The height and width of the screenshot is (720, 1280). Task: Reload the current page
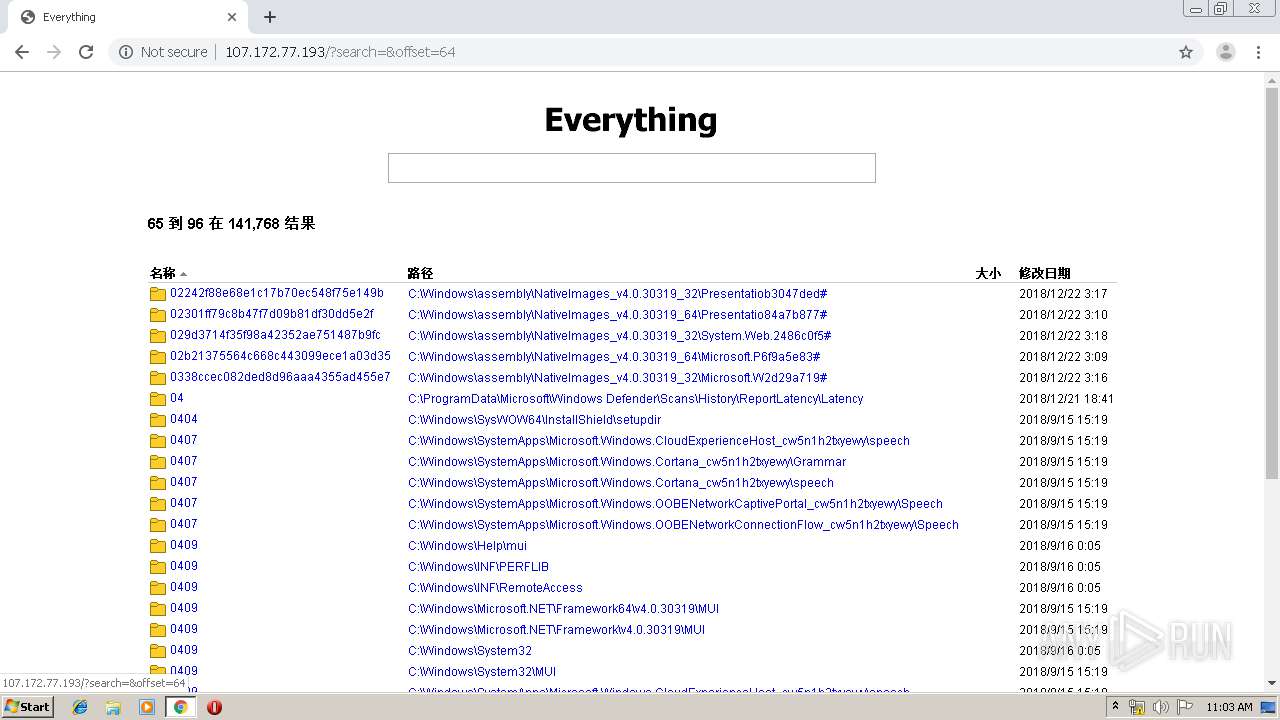[x=86, y=52]
